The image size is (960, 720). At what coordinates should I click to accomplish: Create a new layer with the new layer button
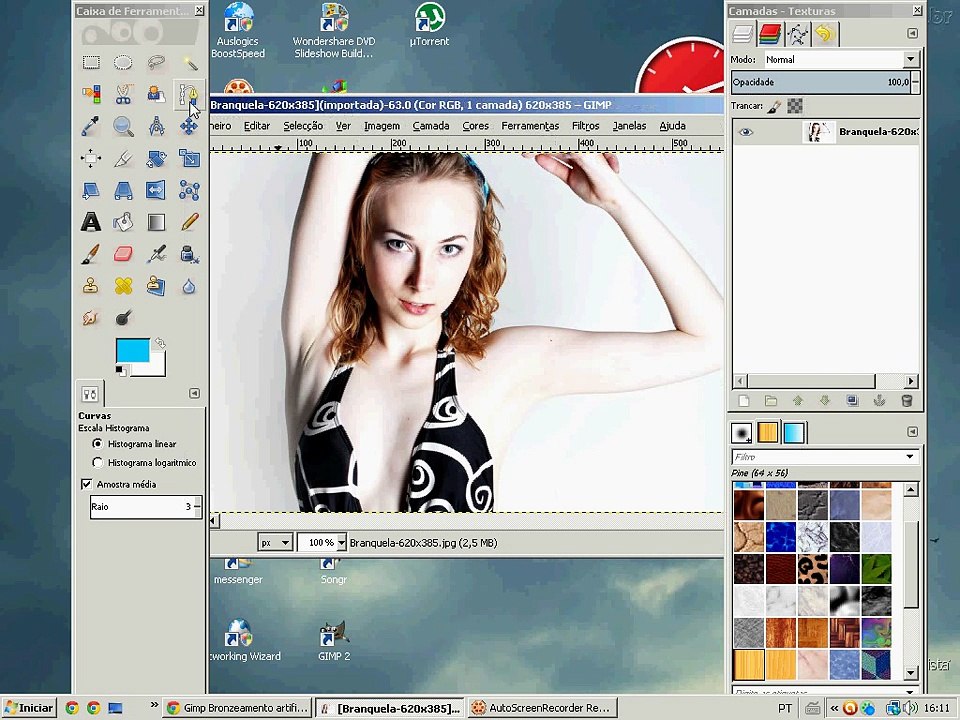[744, 401]
